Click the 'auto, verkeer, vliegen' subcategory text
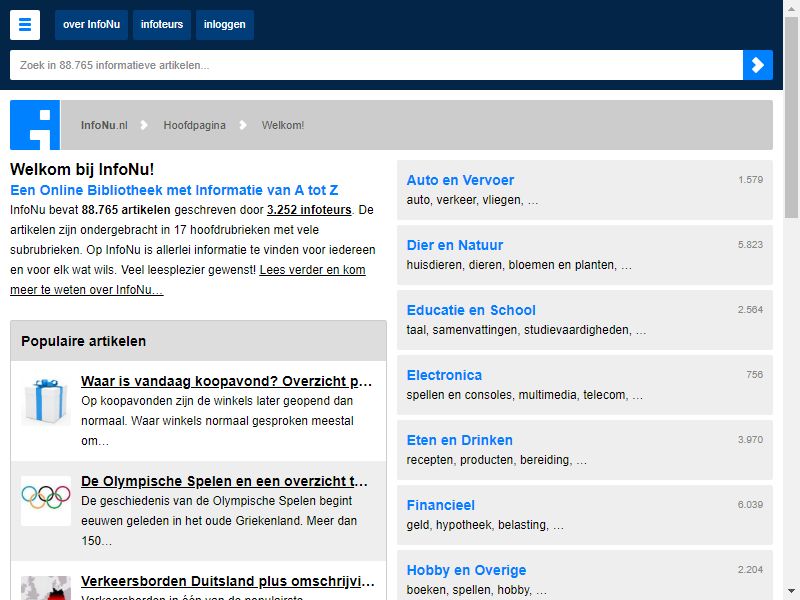Viewport: 800px width, 600px height. click(472, 200)
